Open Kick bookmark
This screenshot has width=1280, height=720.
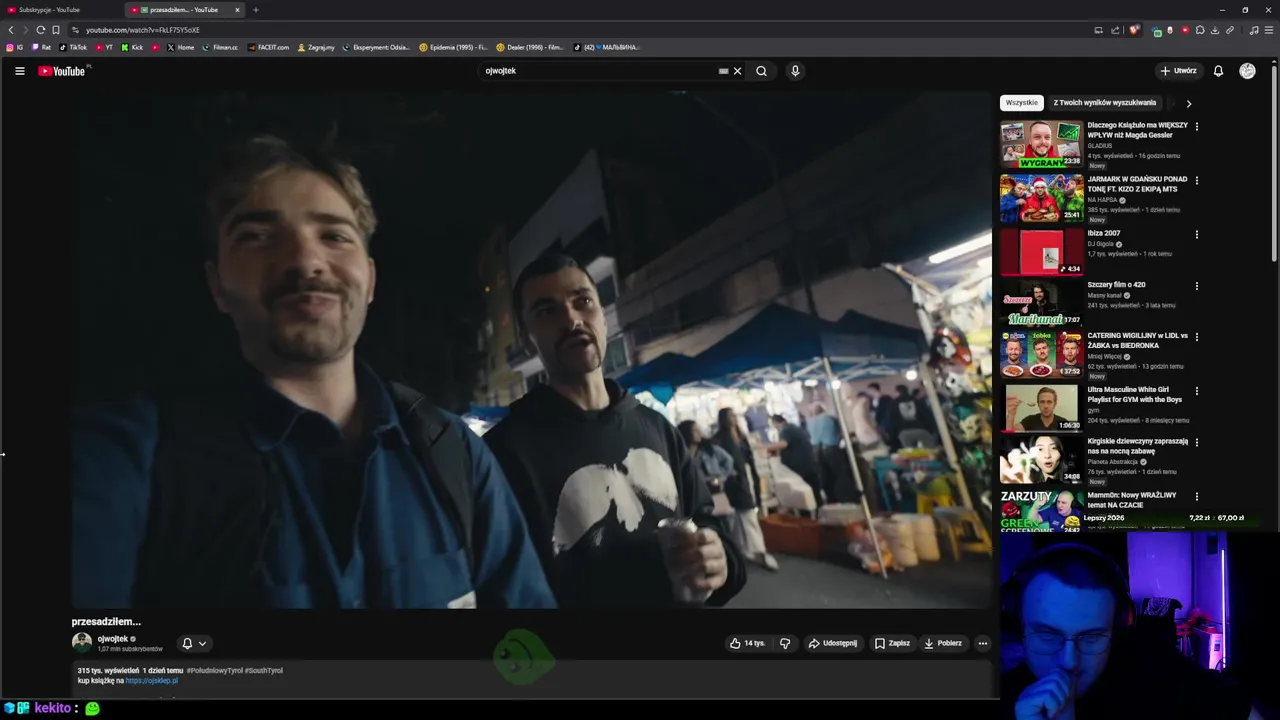coord(133,47)
